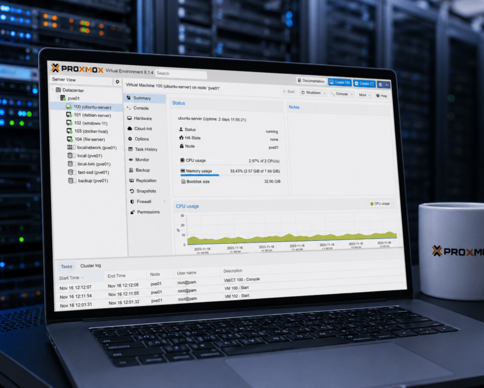Open Server View settings gear icon

click(117, 82)
